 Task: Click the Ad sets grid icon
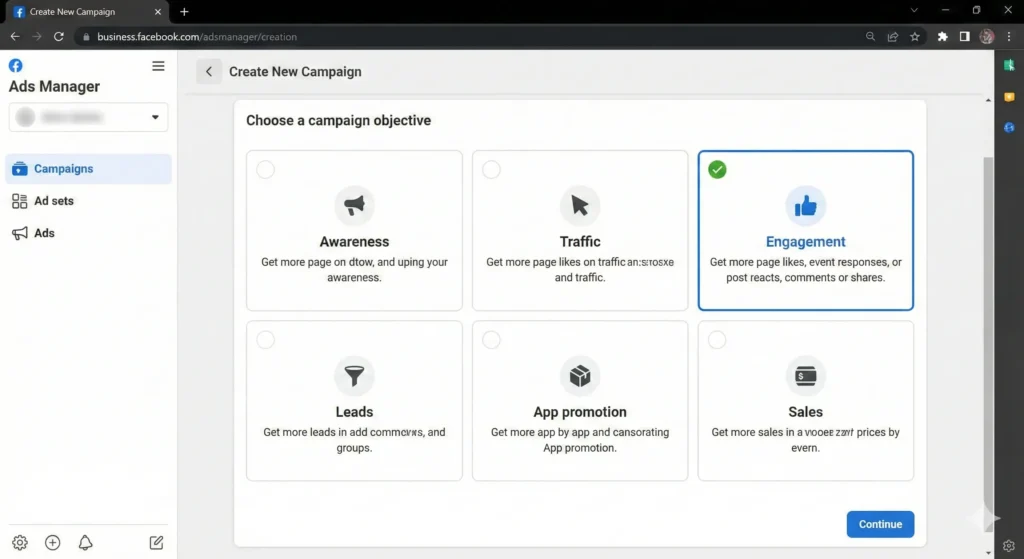click(20, 201)
